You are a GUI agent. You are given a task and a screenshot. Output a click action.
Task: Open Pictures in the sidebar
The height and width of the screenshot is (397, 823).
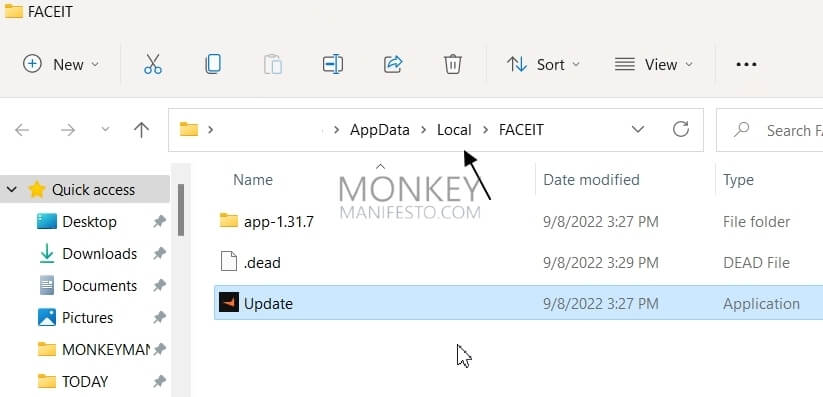coord(87,318)
